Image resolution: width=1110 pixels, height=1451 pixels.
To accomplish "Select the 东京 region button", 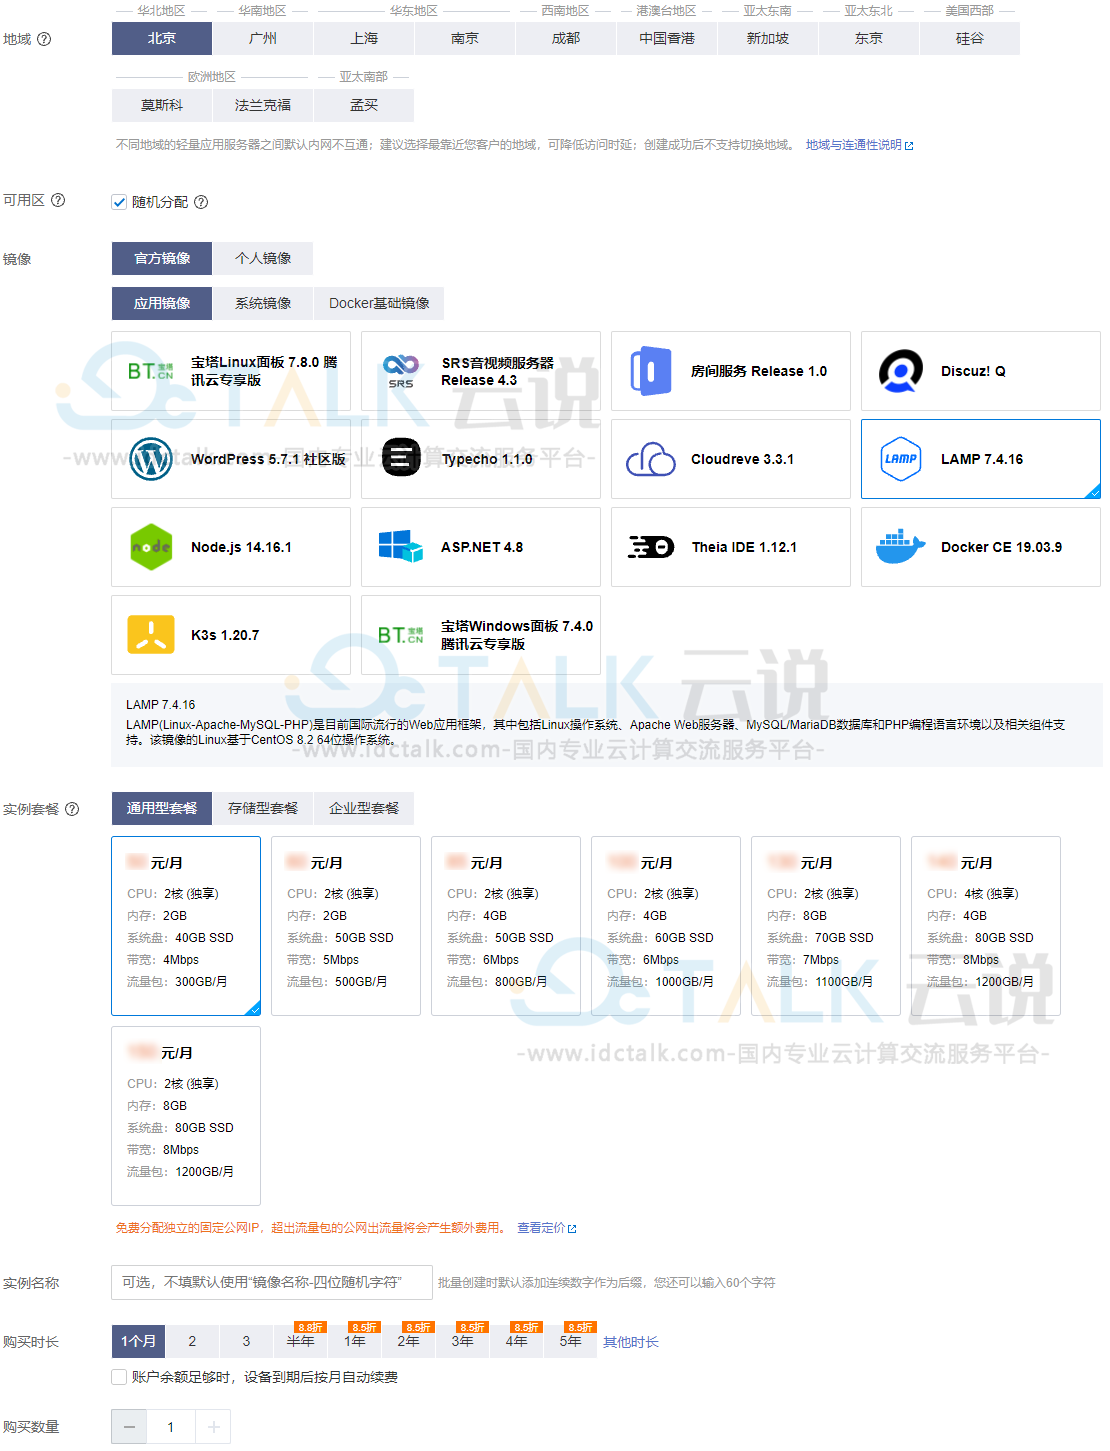I will click(x=869, y=38).
